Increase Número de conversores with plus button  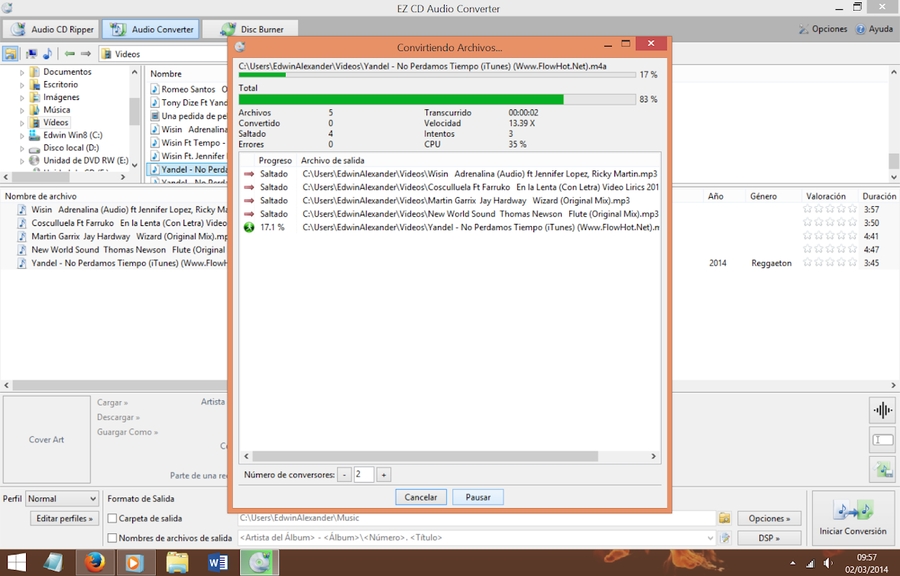(383, 474)
